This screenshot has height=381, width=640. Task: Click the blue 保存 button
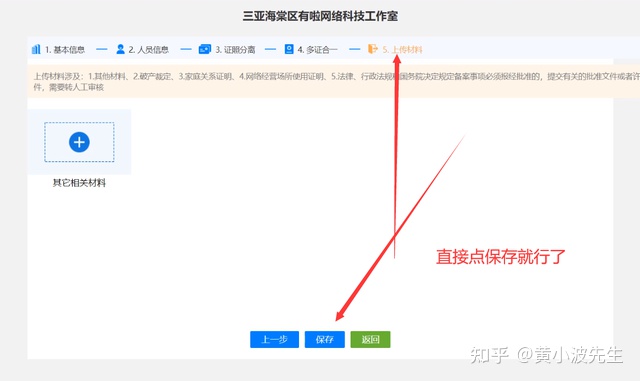click(324, 339)
